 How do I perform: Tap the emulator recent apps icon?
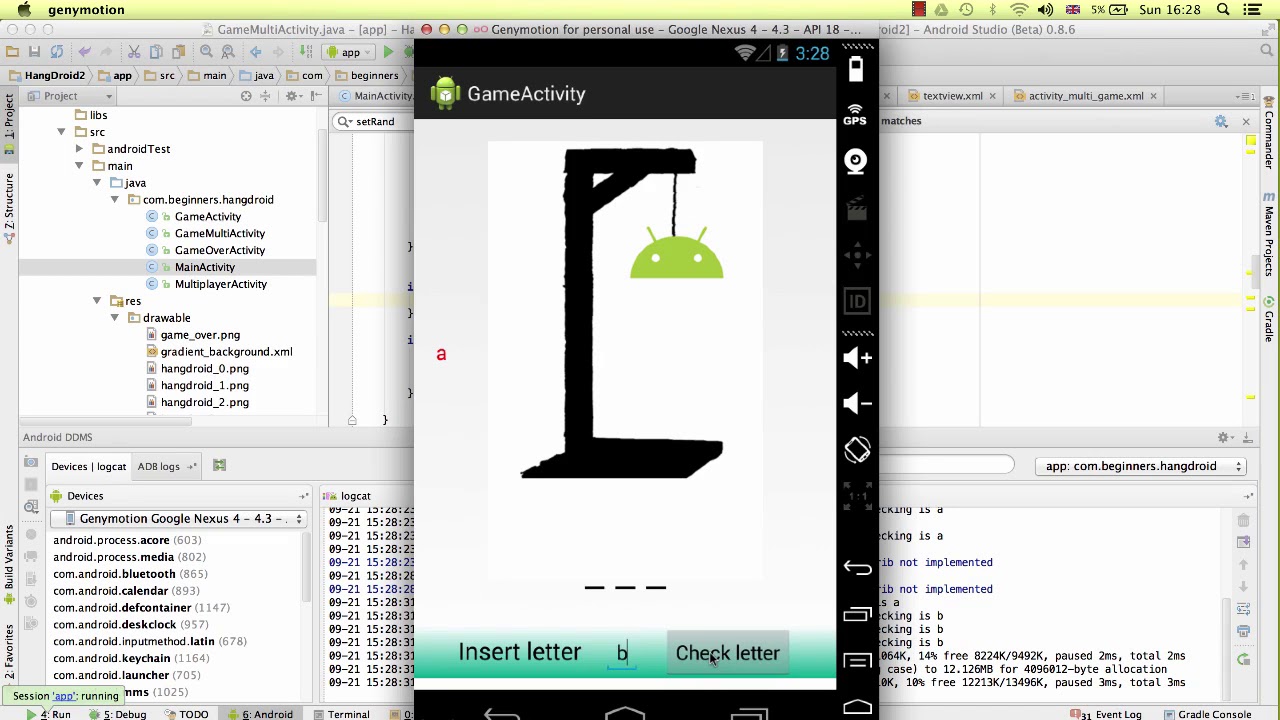(857, 614)
